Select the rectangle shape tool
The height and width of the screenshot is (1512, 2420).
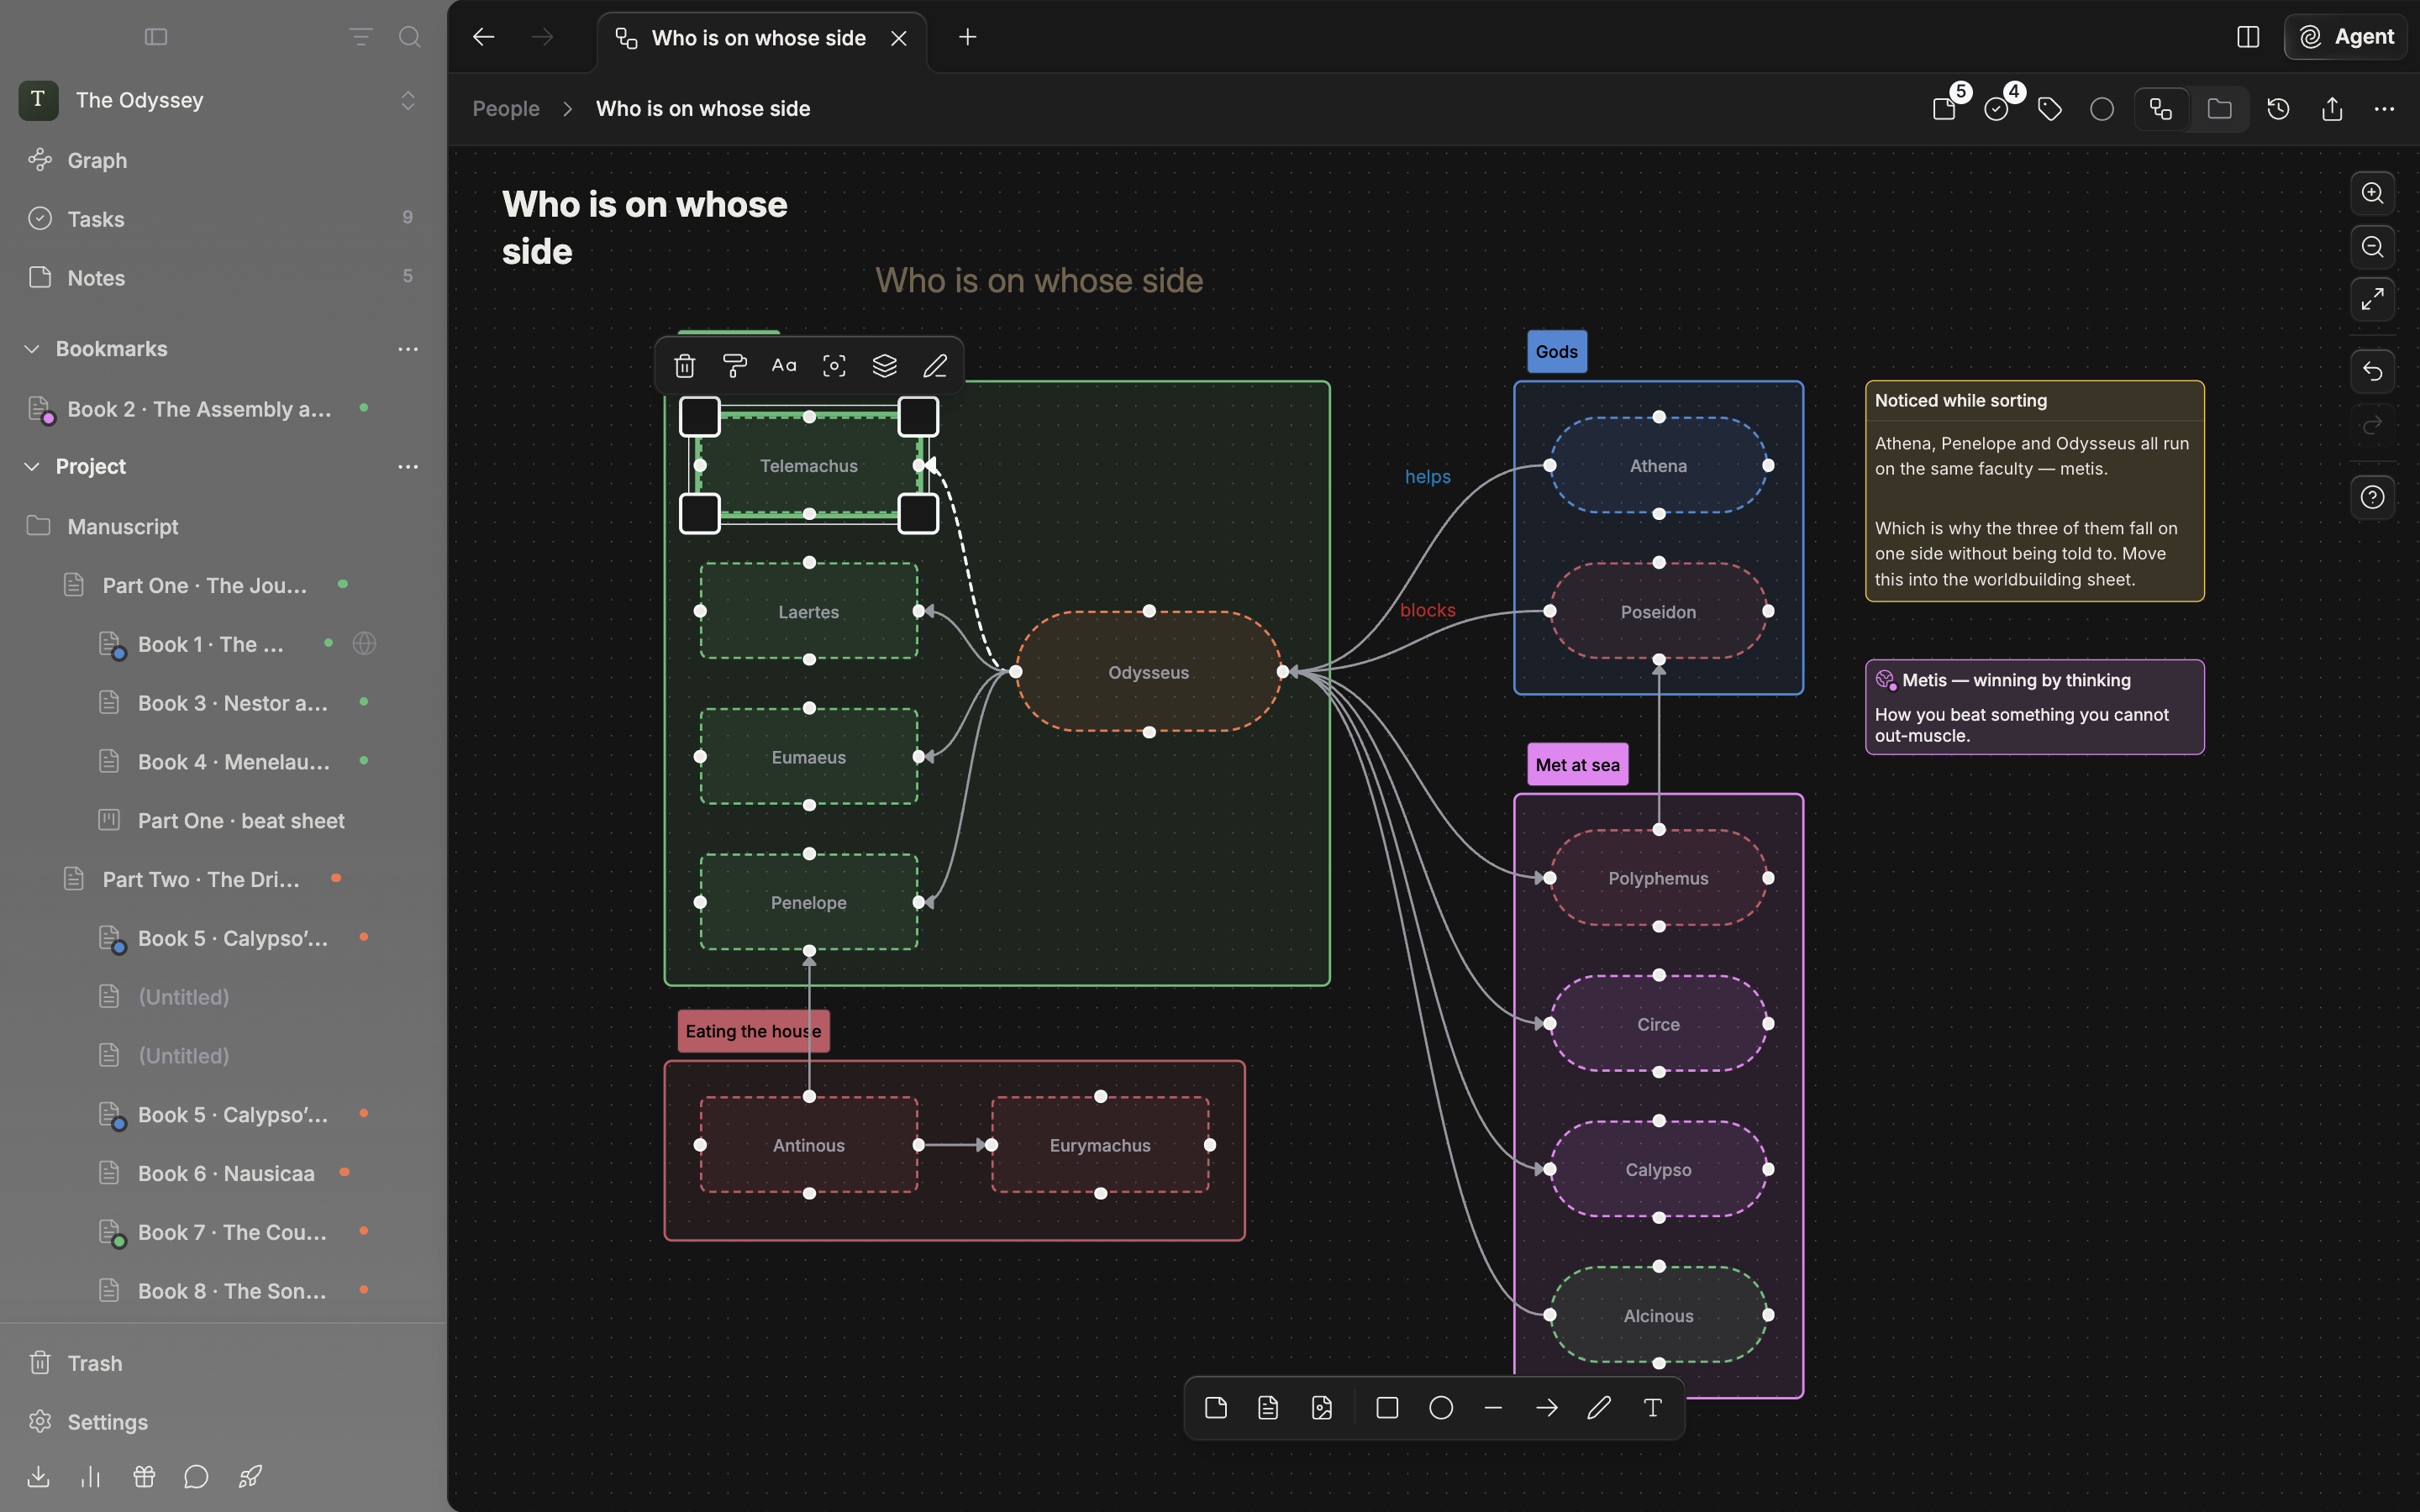pyautogui.click(x=1387, y=1408)
